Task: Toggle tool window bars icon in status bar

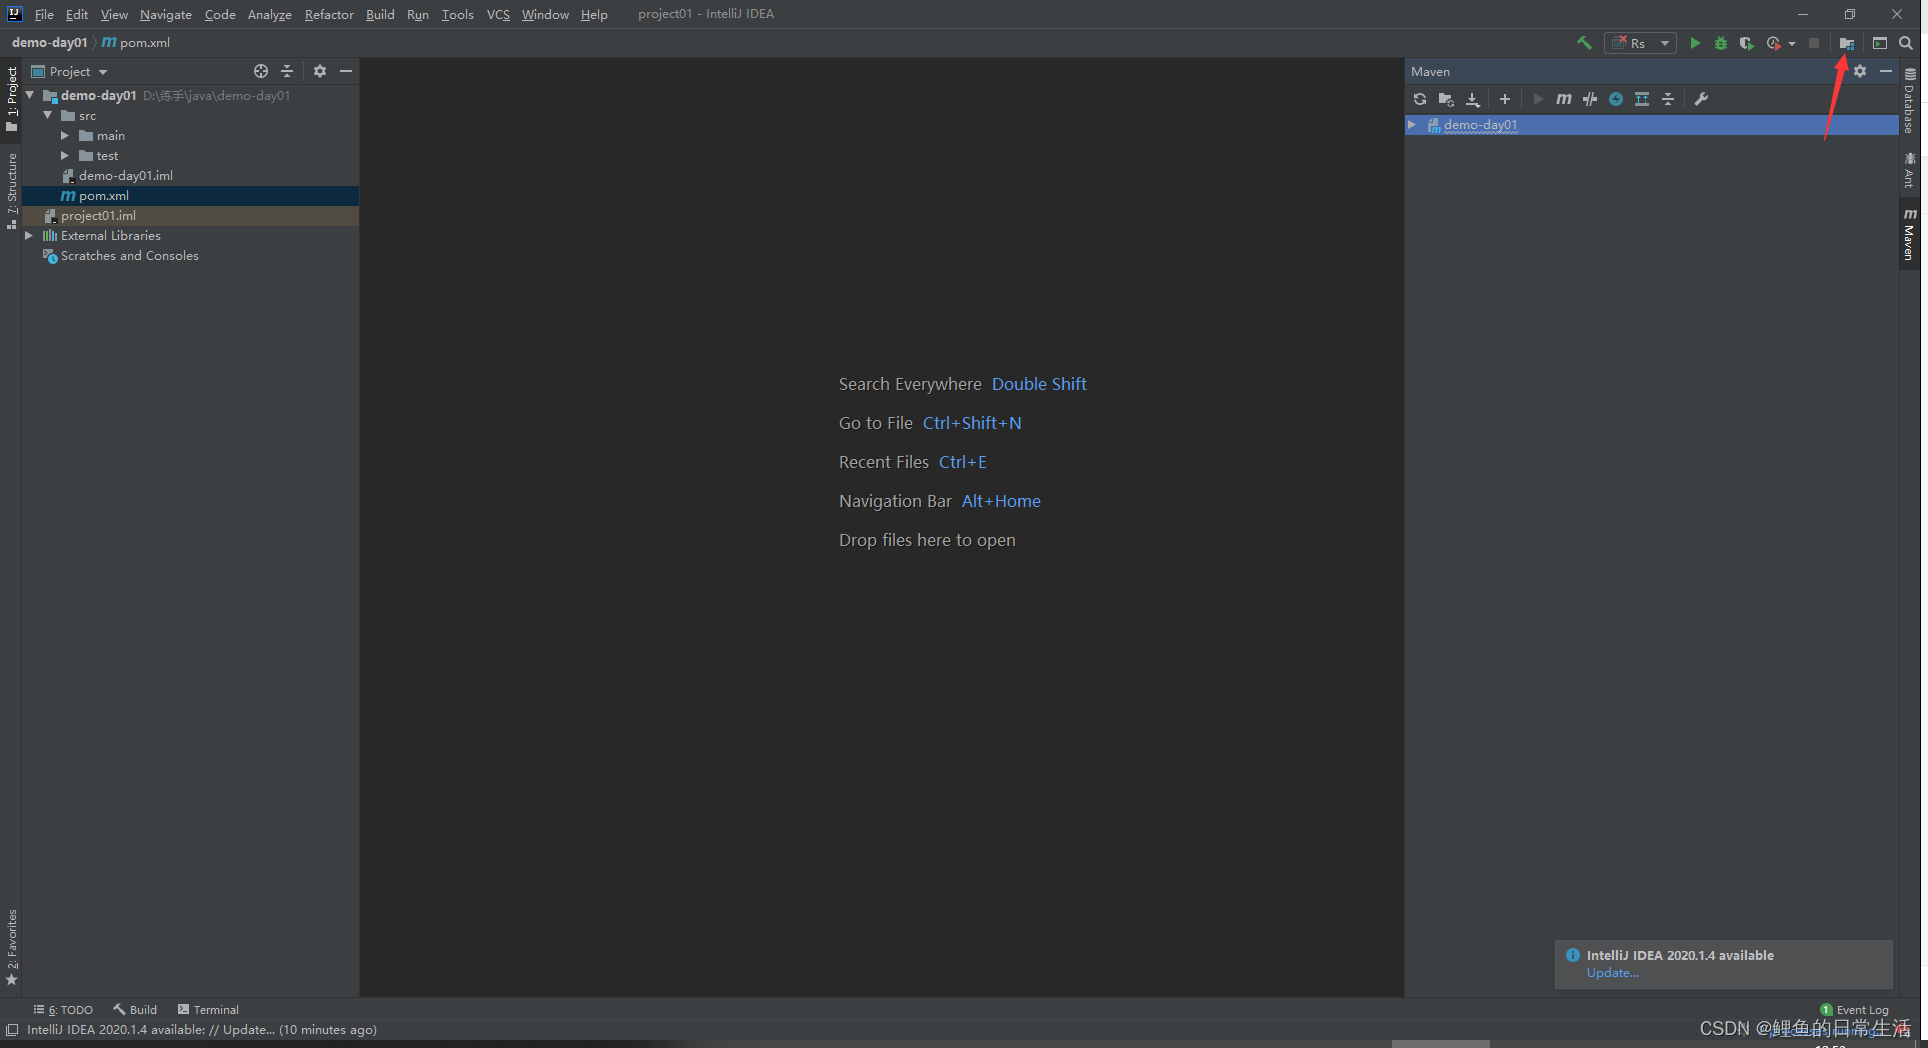Action: coord(12,1030)
